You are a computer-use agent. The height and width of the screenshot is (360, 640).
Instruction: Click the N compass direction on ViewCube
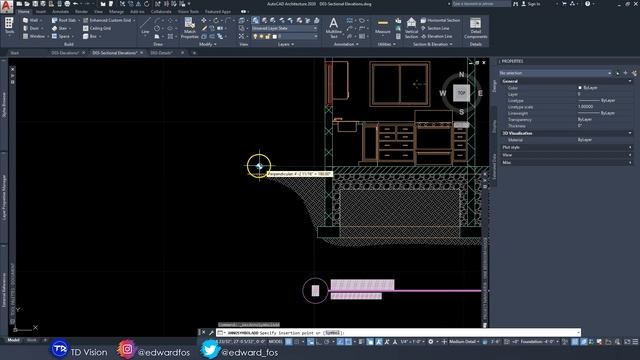tap(462, 75)
